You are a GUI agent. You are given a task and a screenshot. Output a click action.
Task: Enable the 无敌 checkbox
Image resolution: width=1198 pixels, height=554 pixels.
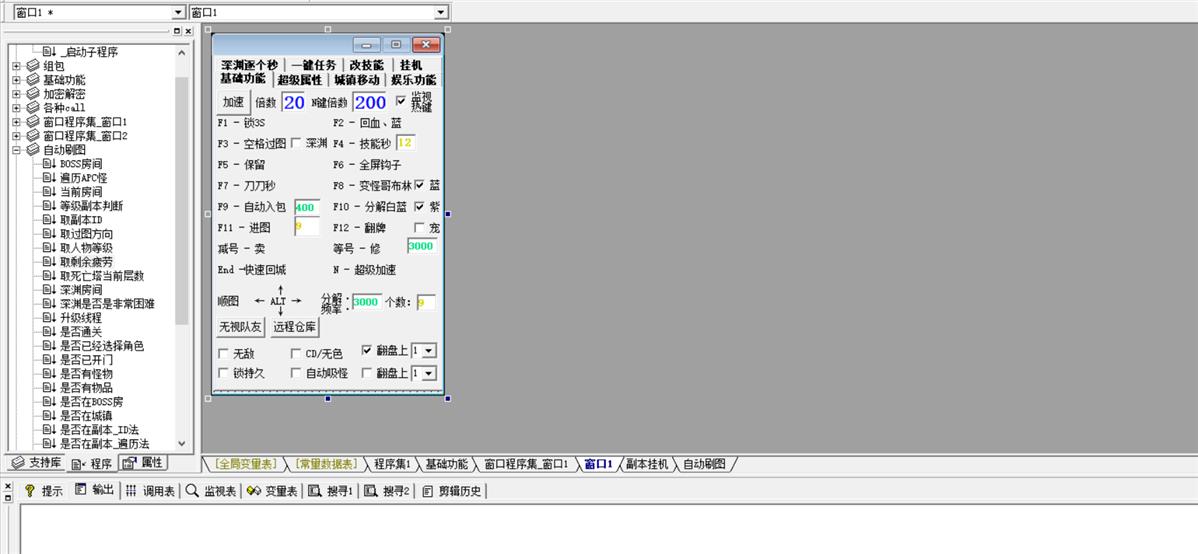223,353
